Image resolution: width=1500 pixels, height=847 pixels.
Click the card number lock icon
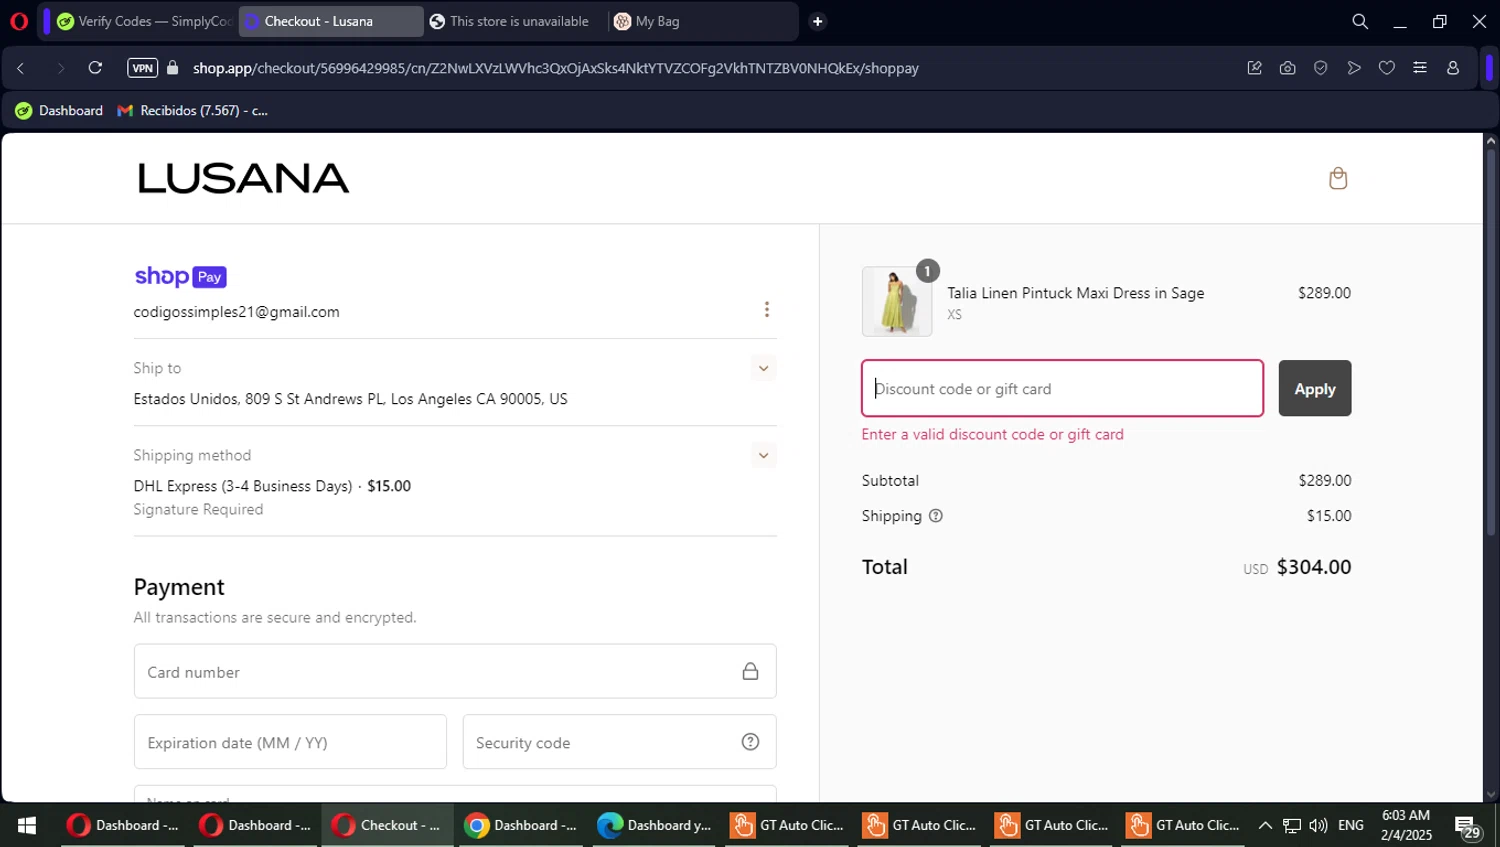[x=750, y=671]
